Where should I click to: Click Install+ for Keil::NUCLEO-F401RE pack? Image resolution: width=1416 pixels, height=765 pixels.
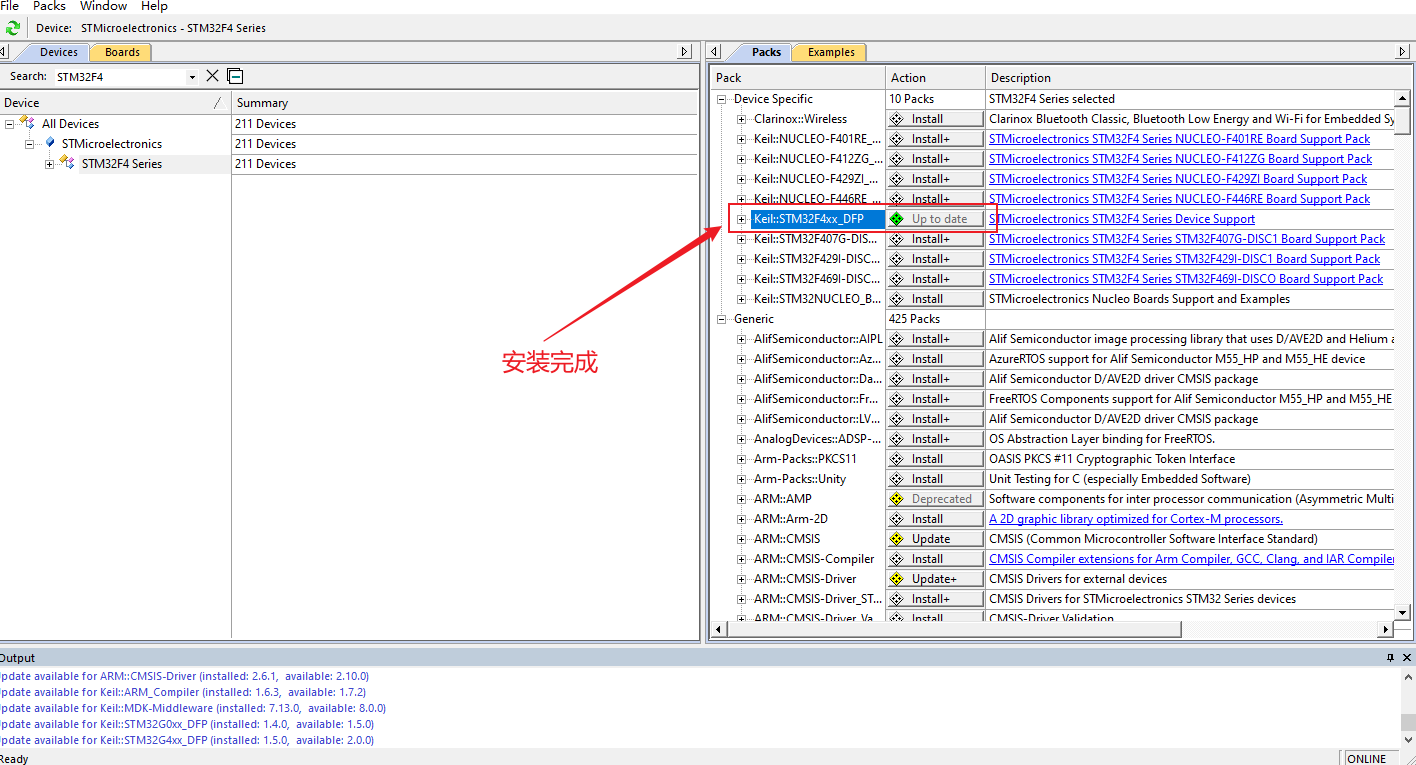click(x=935, y=139)
